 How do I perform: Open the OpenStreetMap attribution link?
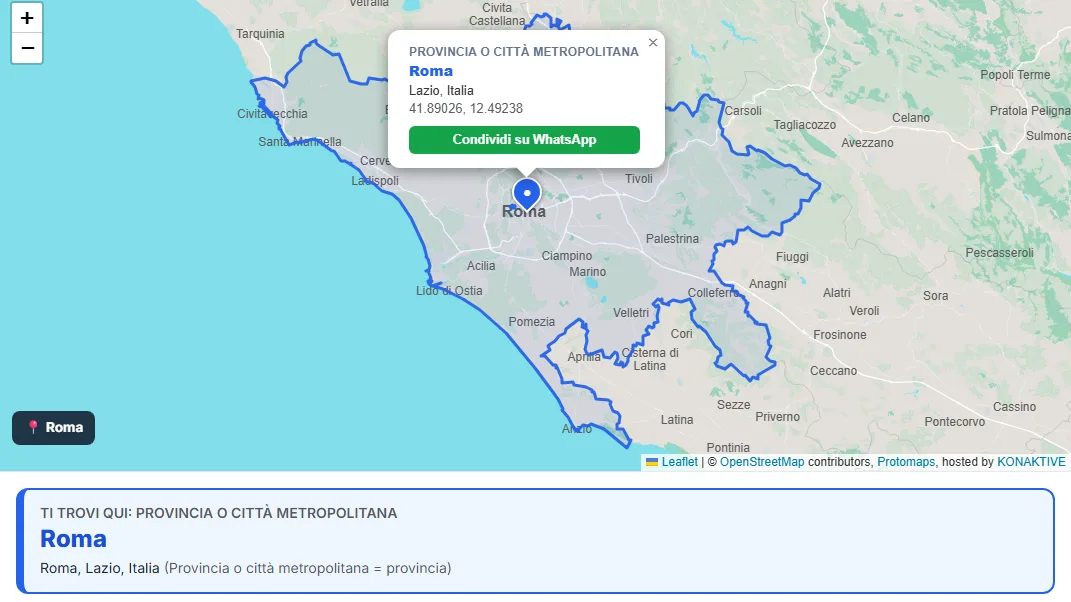click(x=762, y=462)
